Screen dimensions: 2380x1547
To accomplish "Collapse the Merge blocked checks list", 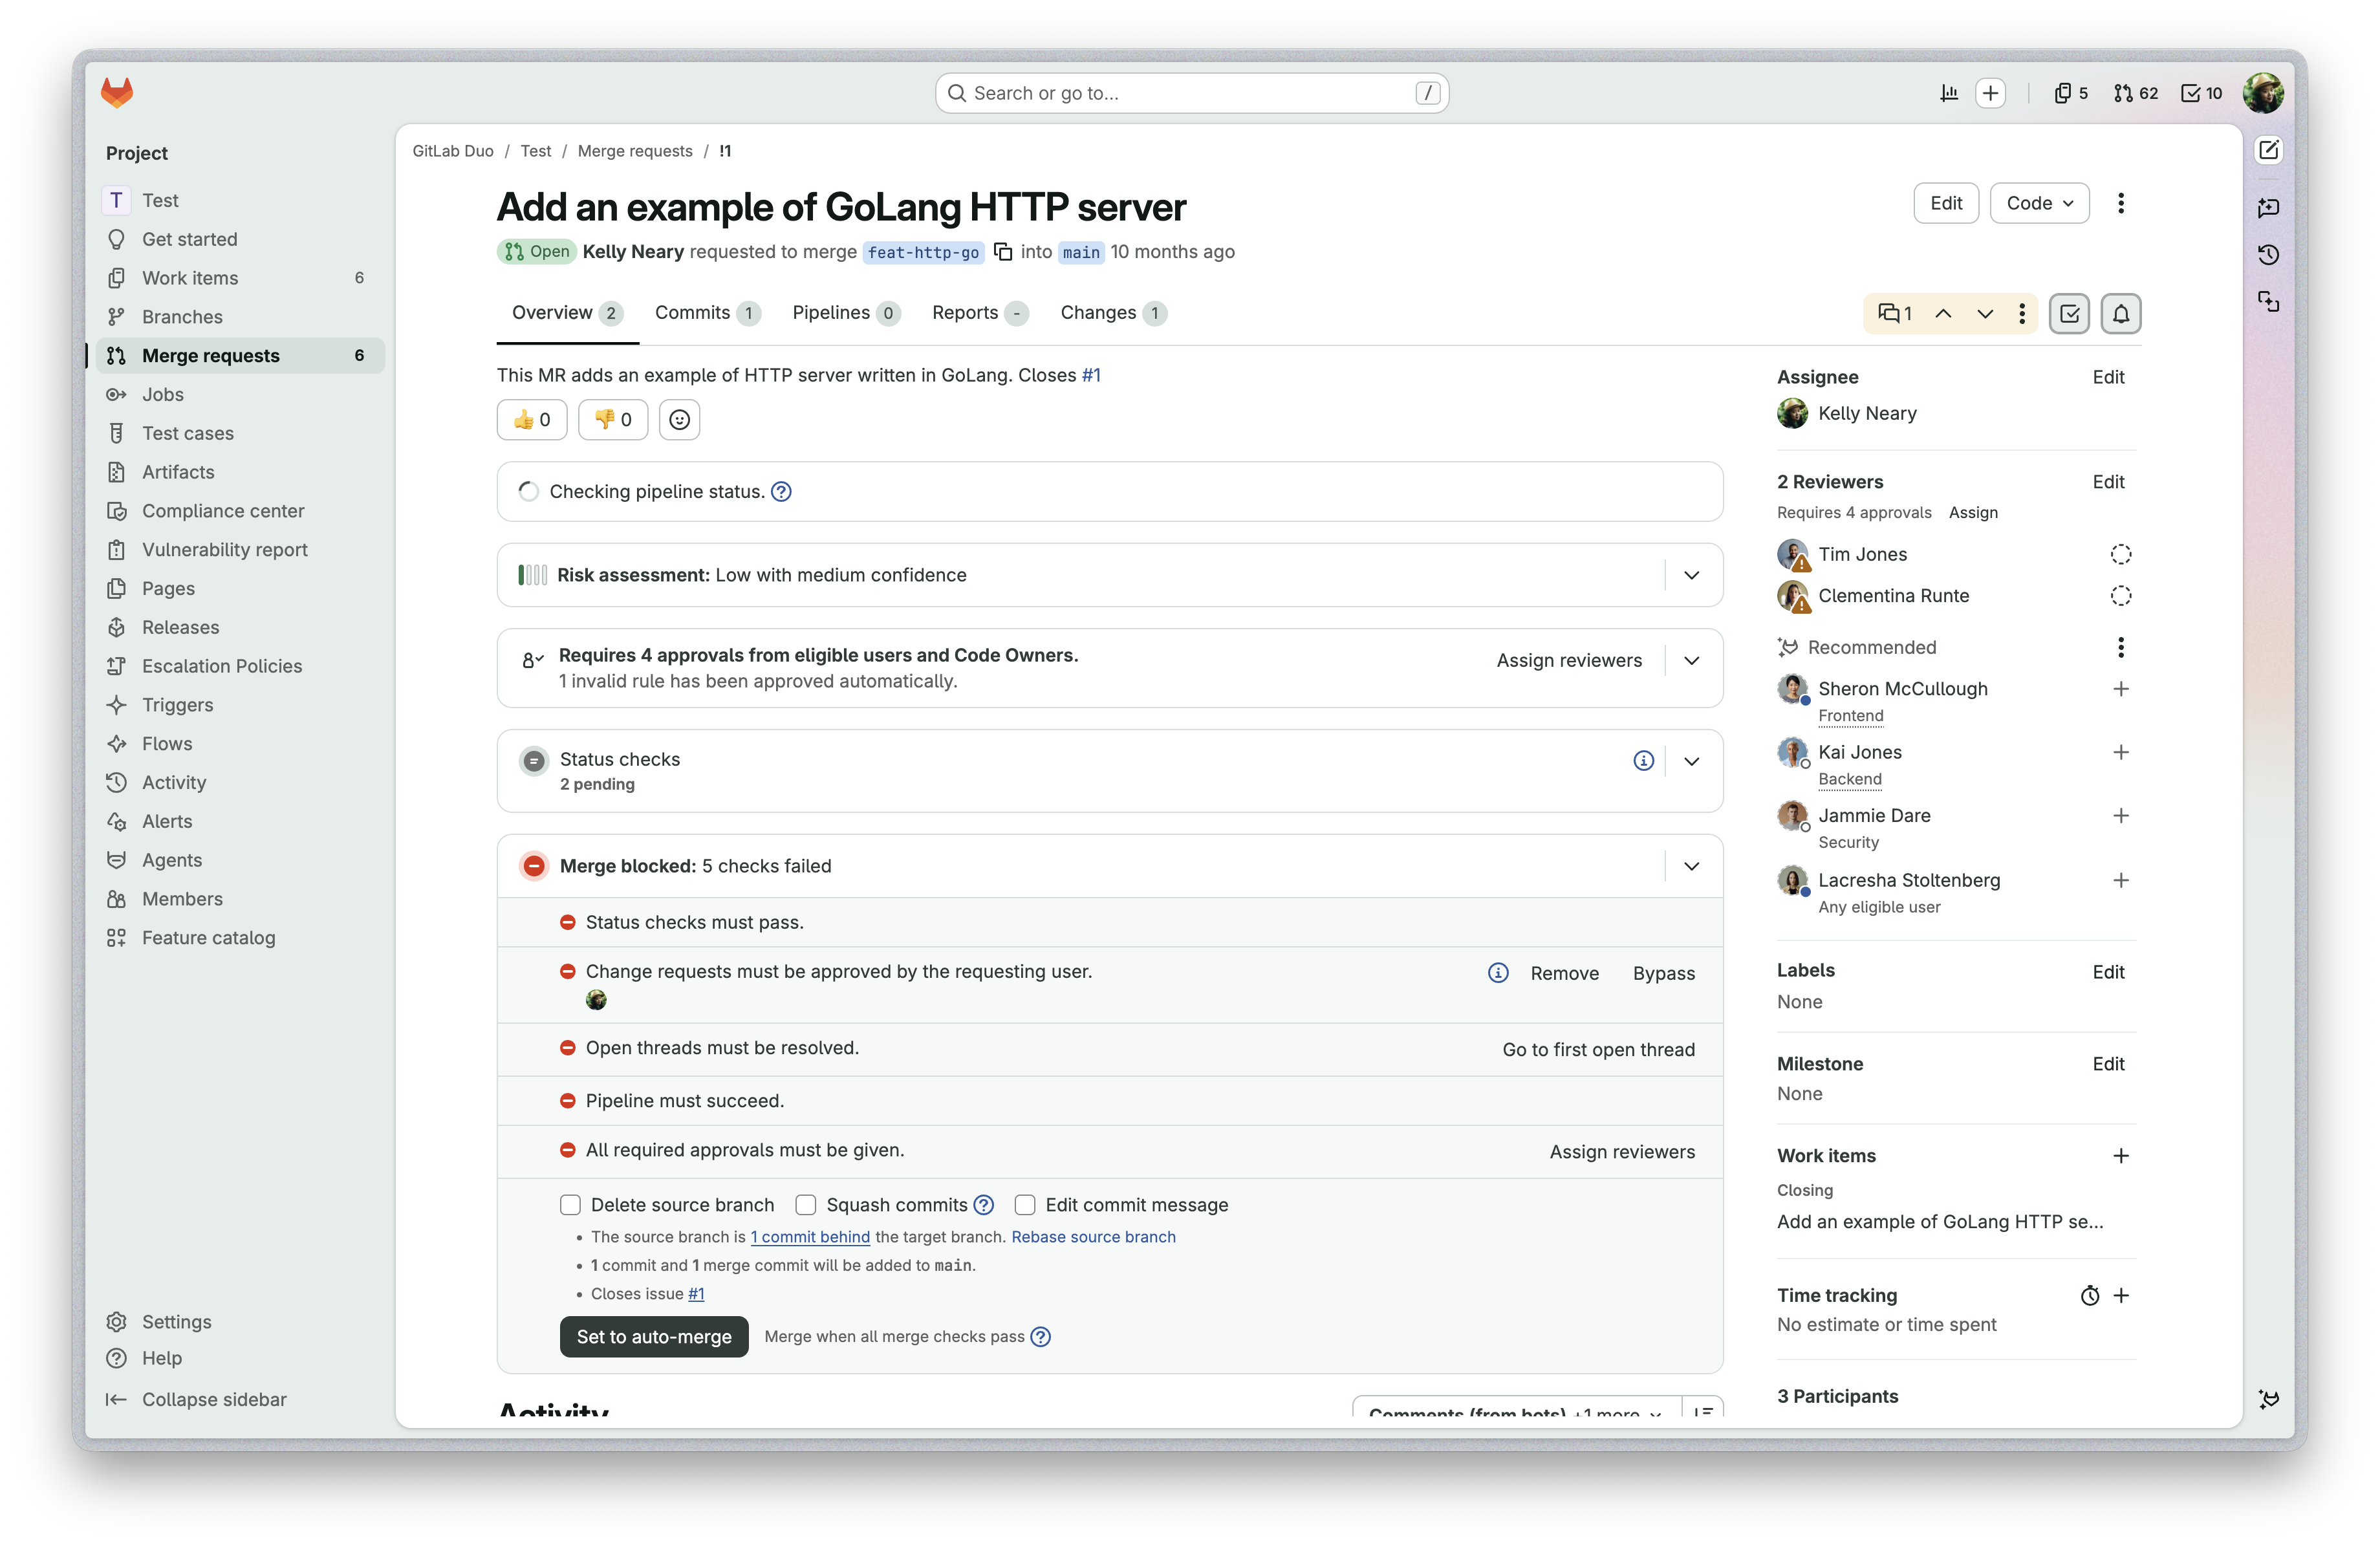I will [x=1691, y=866].
